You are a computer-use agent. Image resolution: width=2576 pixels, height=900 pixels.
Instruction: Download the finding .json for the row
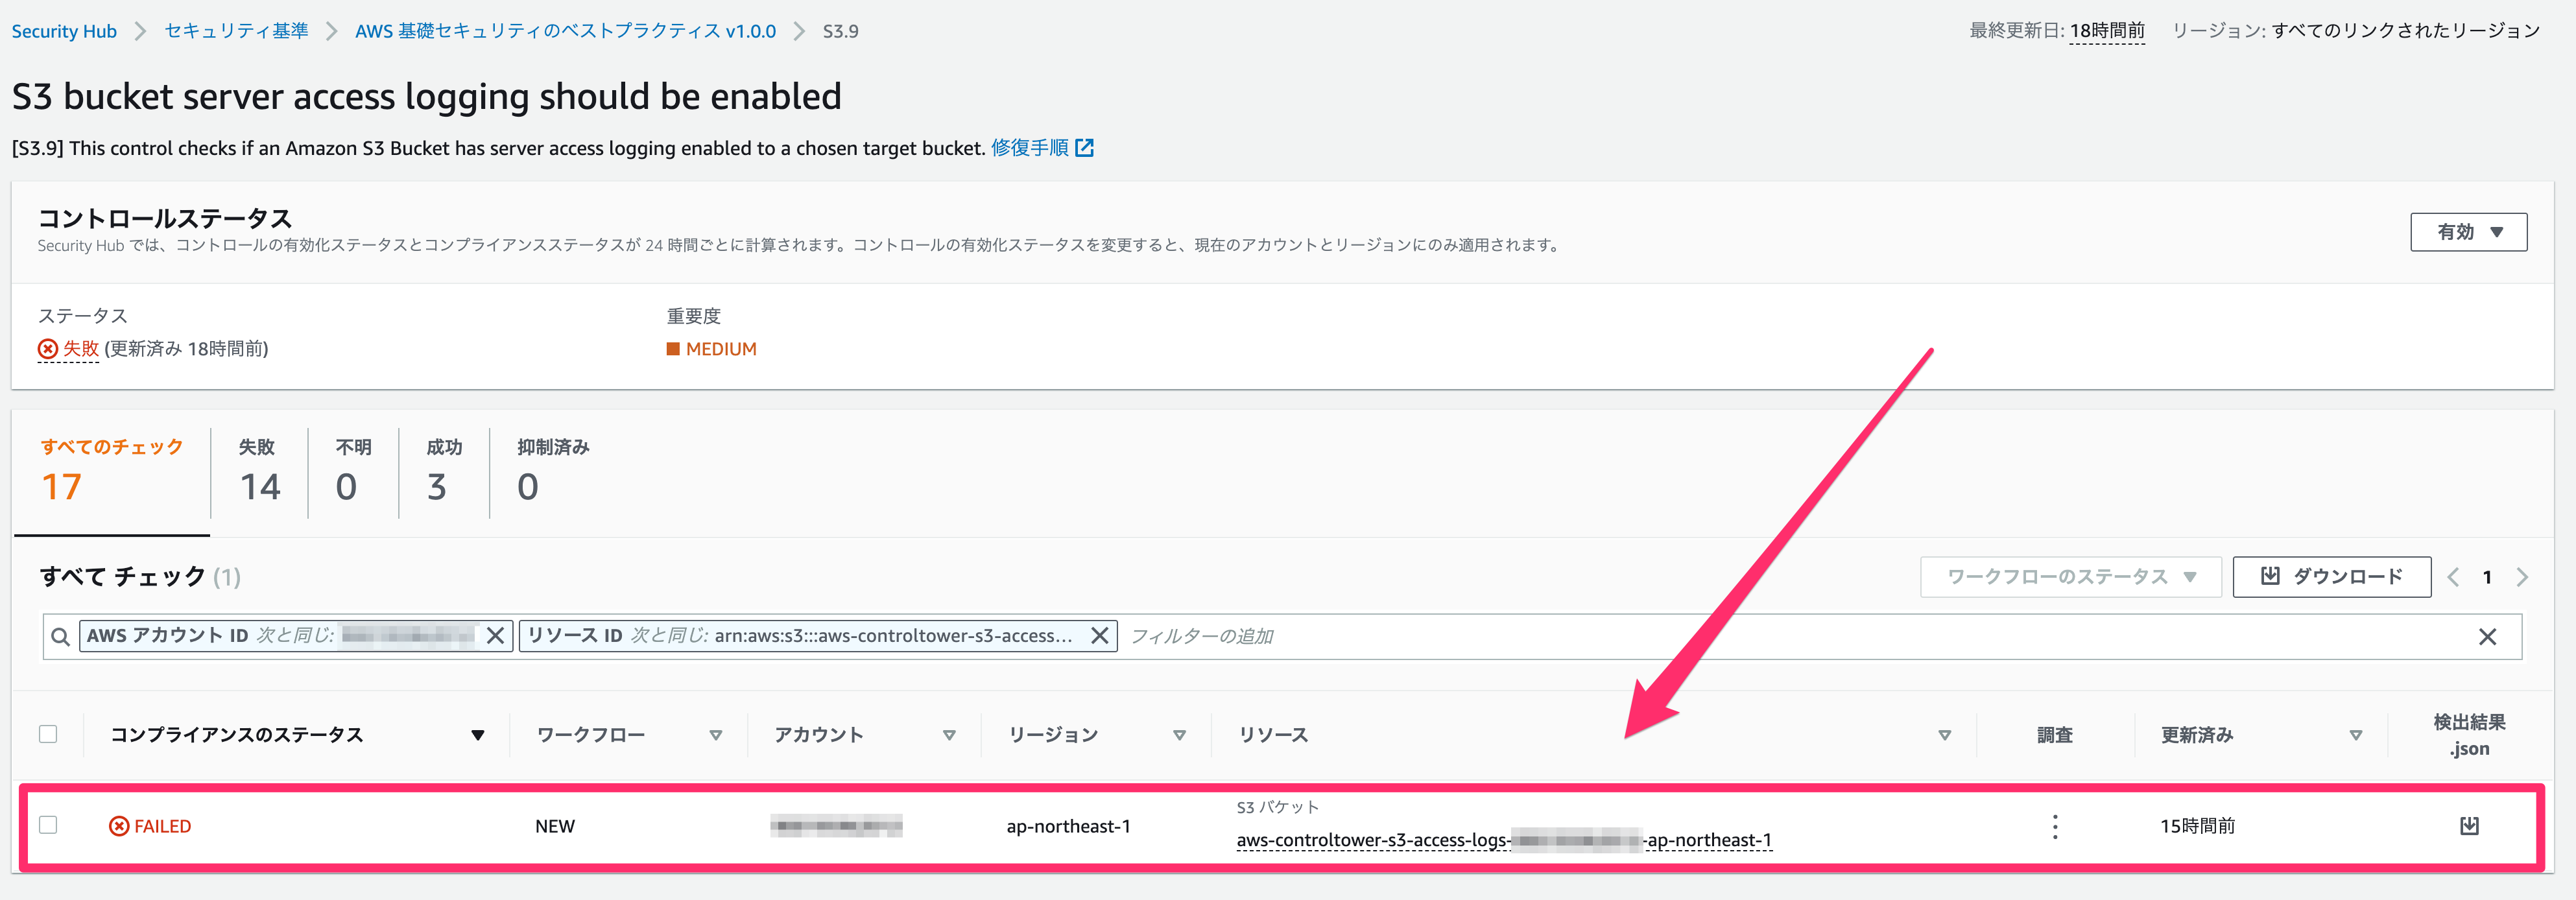point(2469,826)
